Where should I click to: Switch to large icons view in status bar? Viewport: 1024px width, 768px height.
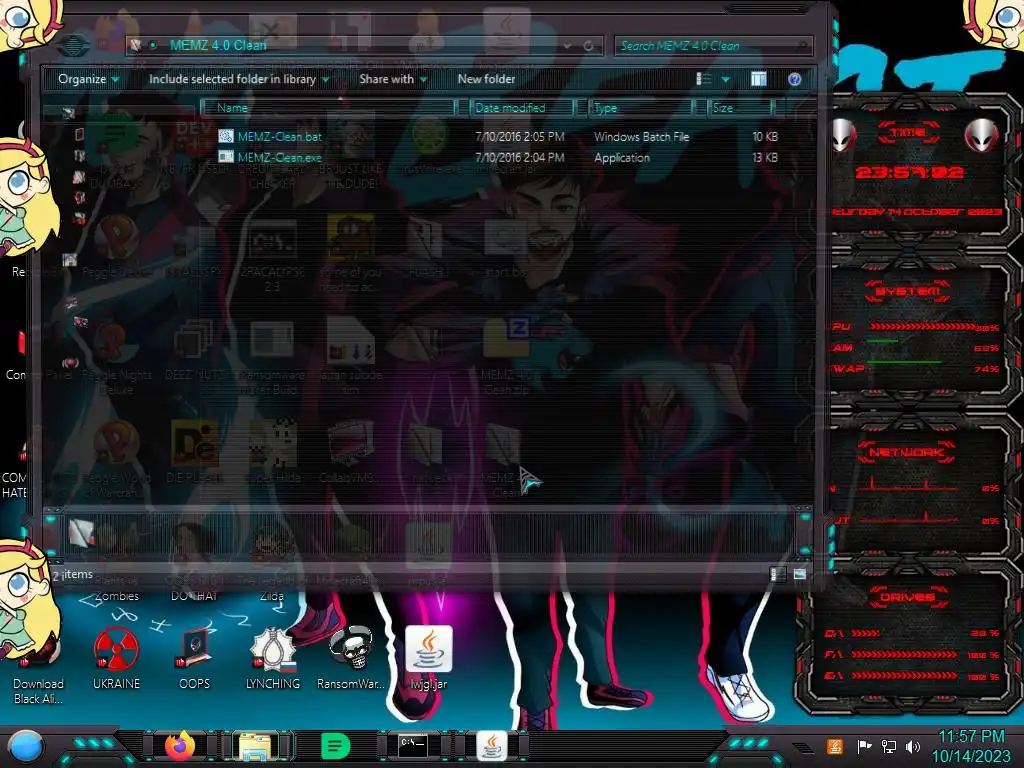pos(799,574)
